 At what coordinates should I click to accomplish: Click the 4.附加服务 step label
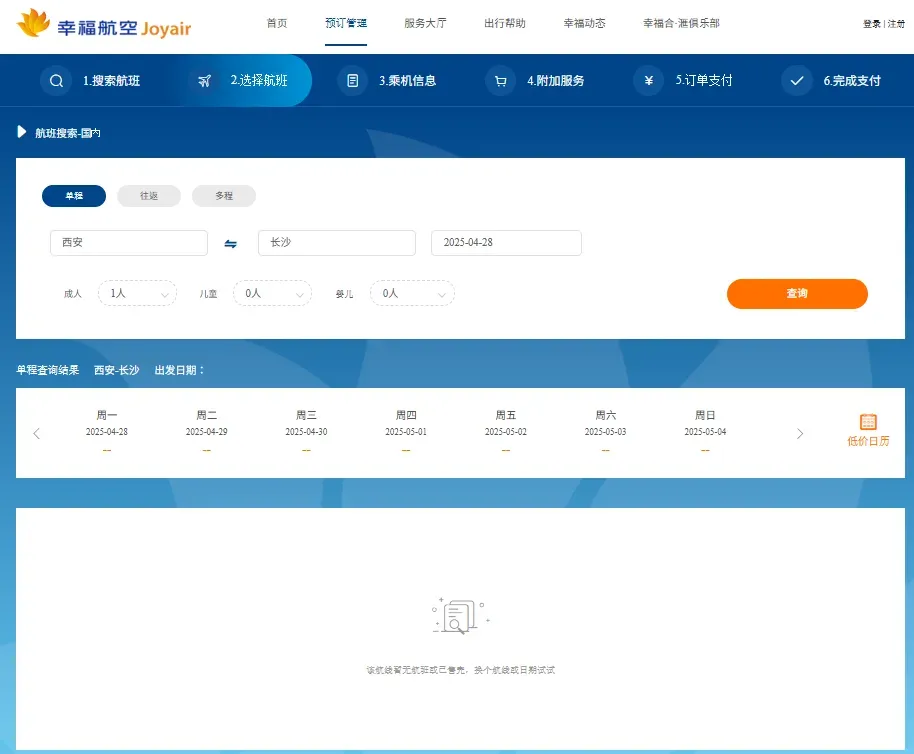coord(556,80)
